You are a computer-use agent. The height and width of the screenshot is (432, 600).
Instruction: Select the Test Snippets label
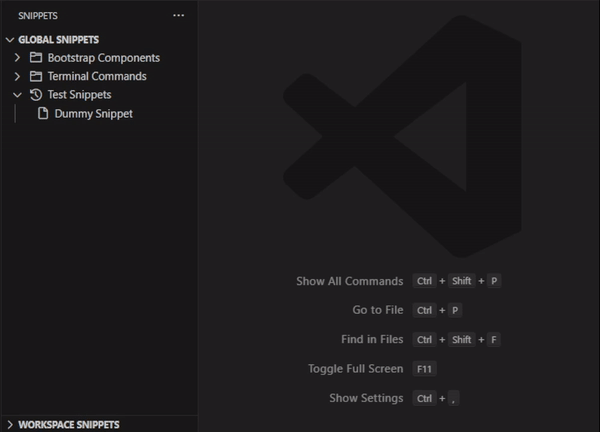79,95
